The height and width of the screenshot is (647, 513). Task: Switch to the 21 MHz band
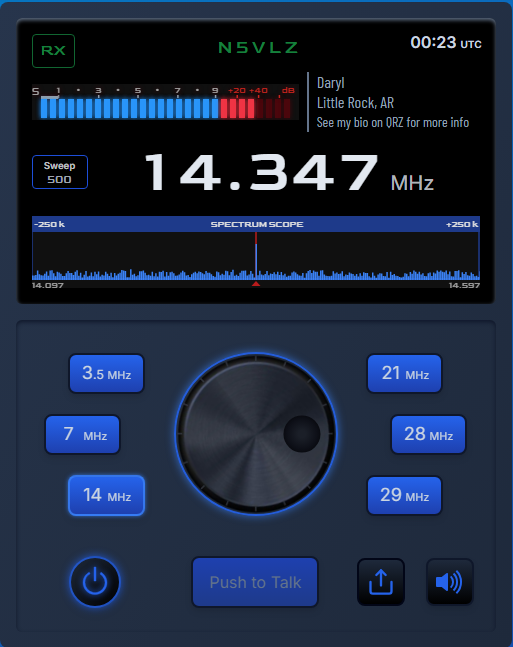click(404, 373)
